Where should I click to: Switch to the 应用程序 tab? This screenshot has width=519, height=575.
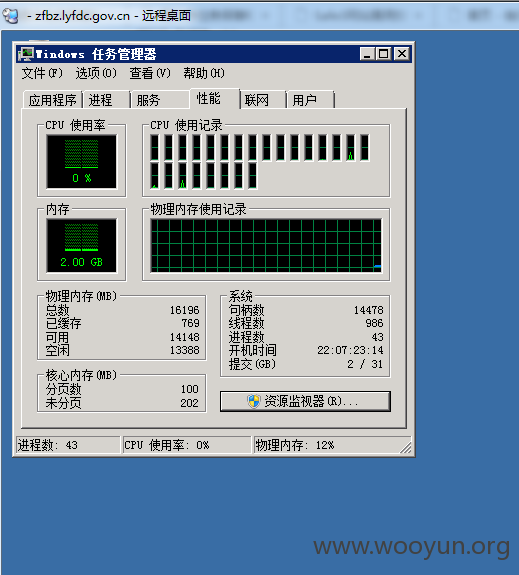click(52, 100)
